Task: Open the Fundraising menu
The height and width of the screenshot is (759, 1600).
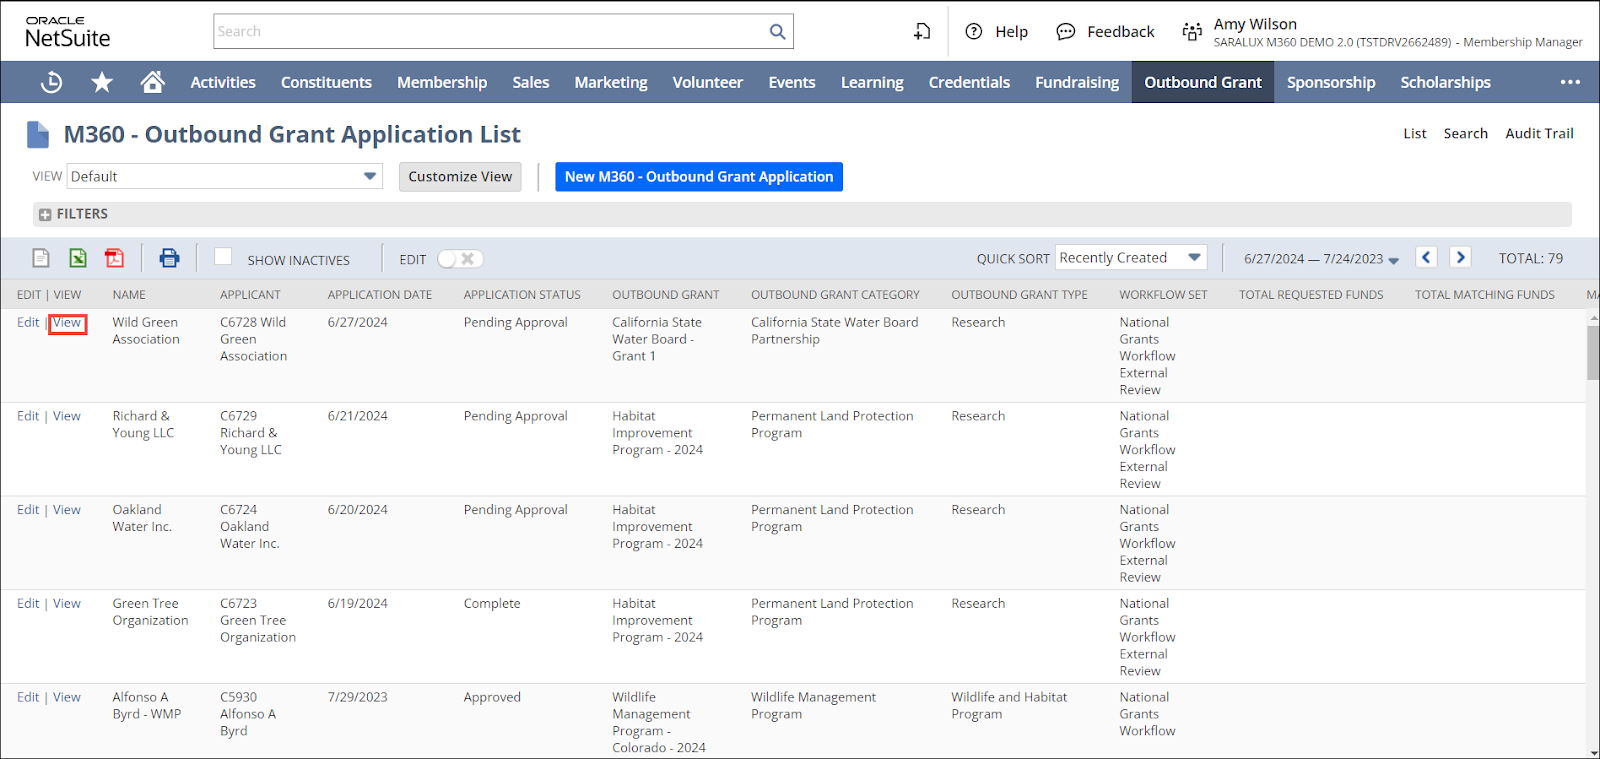Action: (1077, 82)
